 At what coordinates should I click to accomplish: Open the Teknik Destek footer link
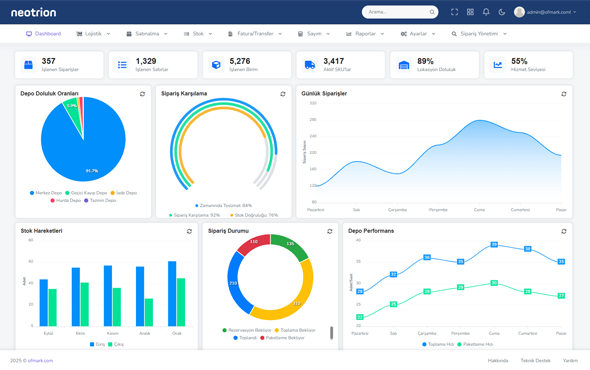click(x=535, y=361)
